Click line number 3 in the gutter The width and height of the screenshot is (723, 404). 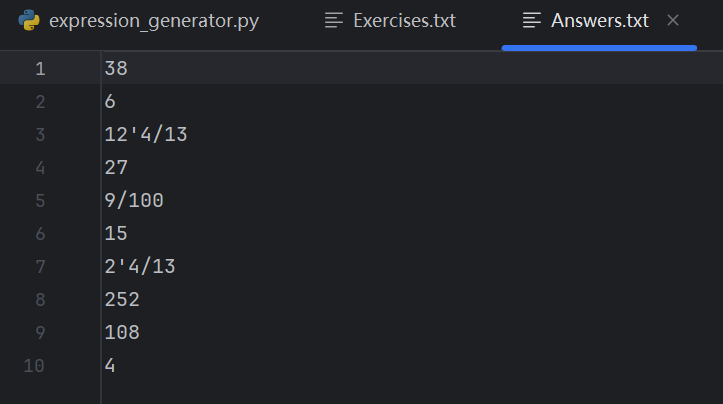(40, 135)
